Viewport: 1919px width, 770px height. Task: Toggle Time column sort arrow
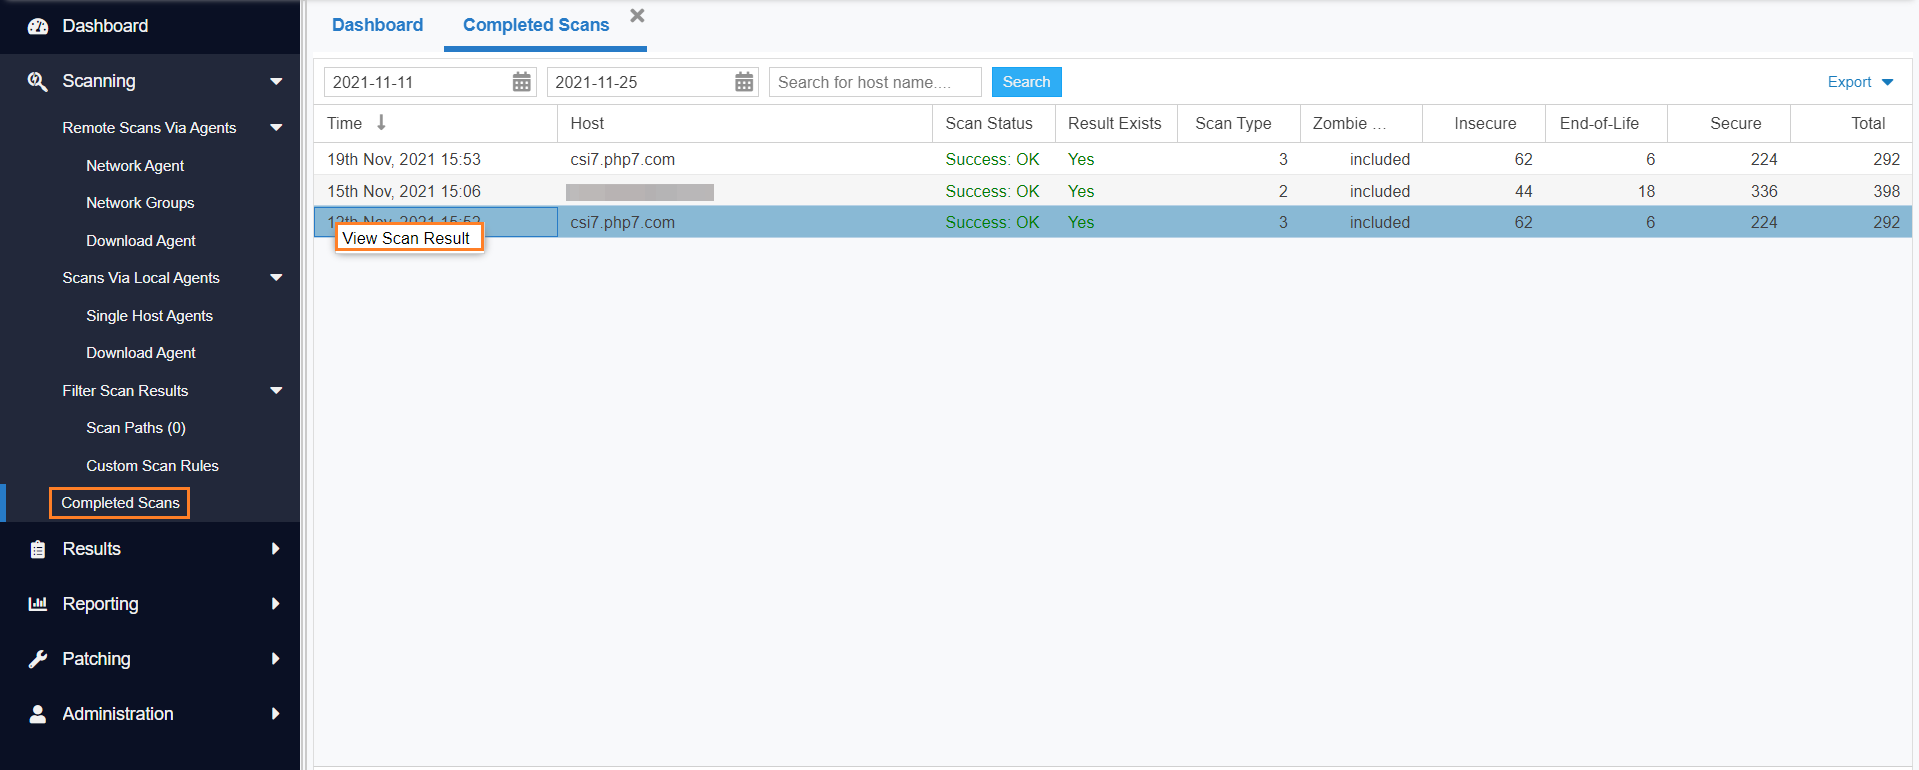click(x=381, y=123)
